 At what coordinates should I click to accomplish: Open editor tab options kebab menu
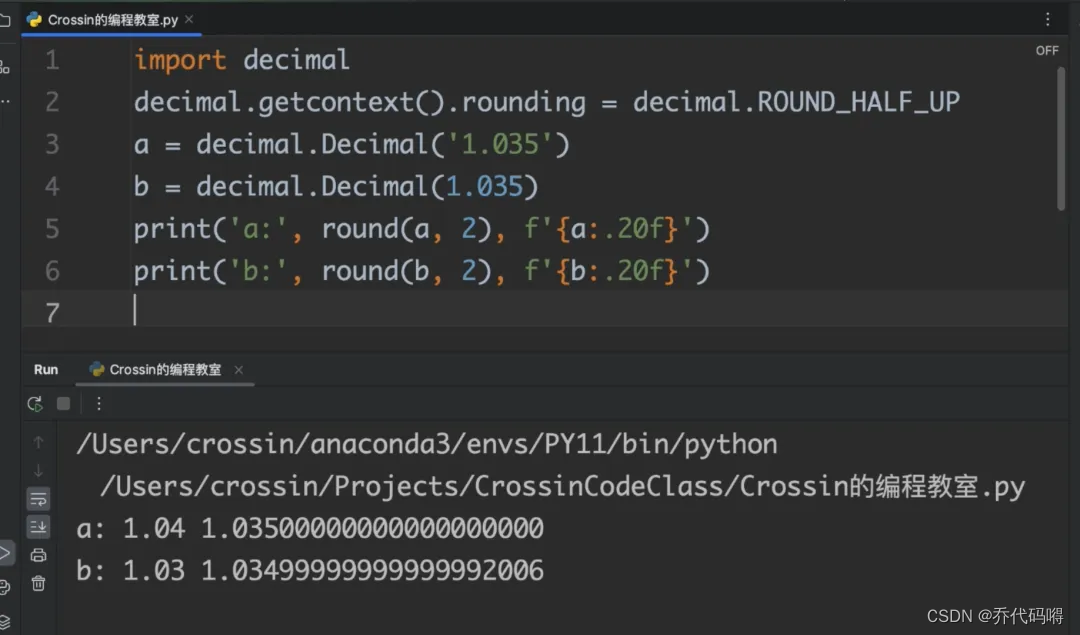[1048, 19]
